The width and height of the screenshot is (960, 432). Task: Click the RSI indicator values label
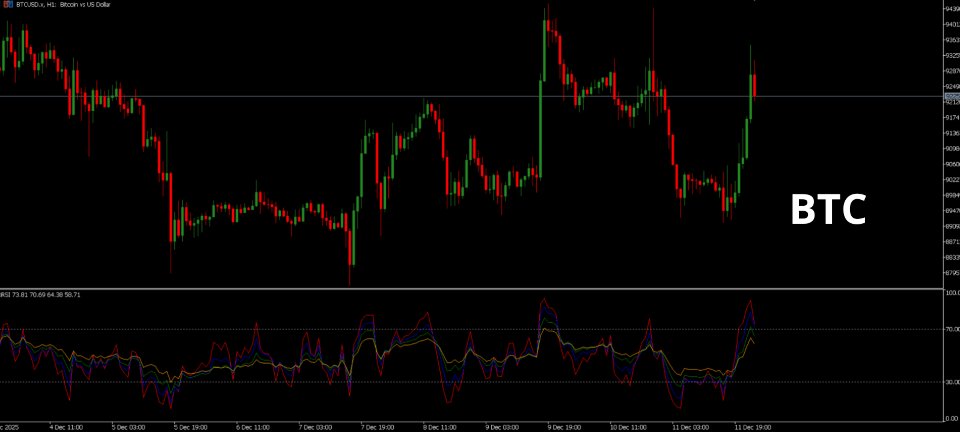pyautogui.click(x=40, y=295)
